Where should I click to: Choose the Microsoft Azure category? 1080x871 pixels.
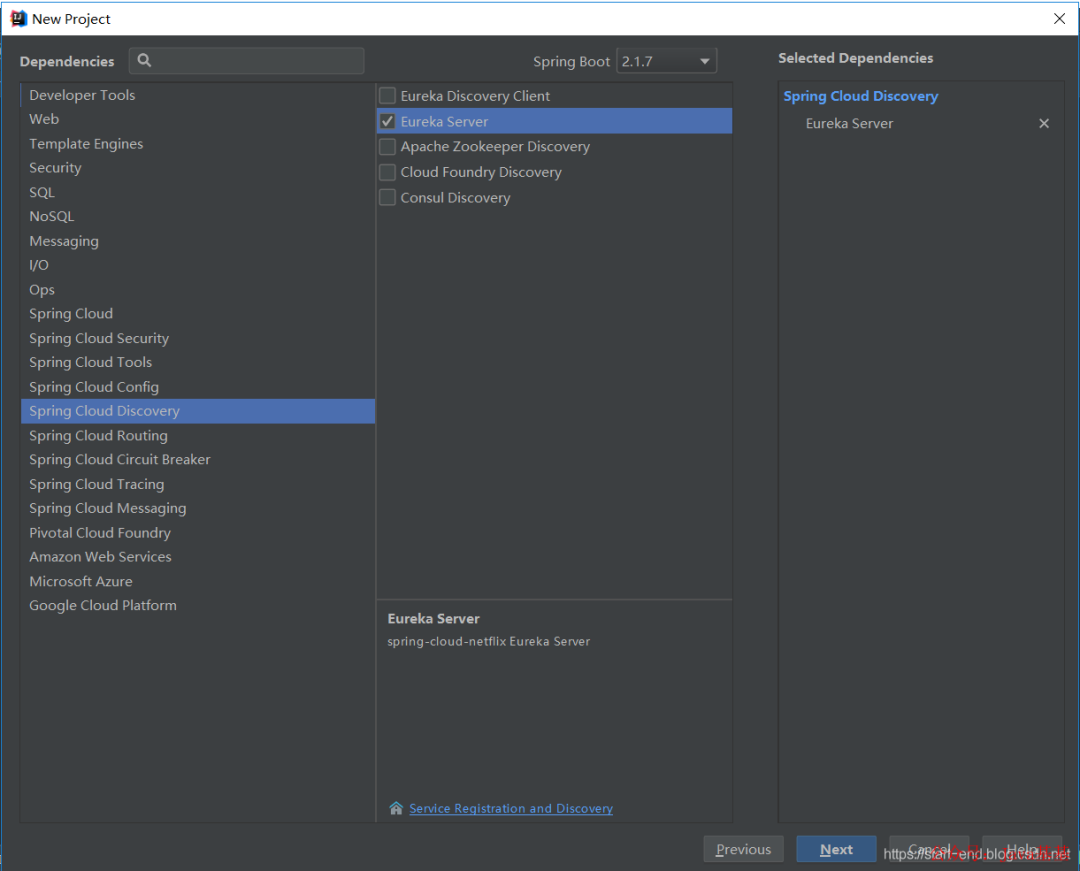point(198,582)
